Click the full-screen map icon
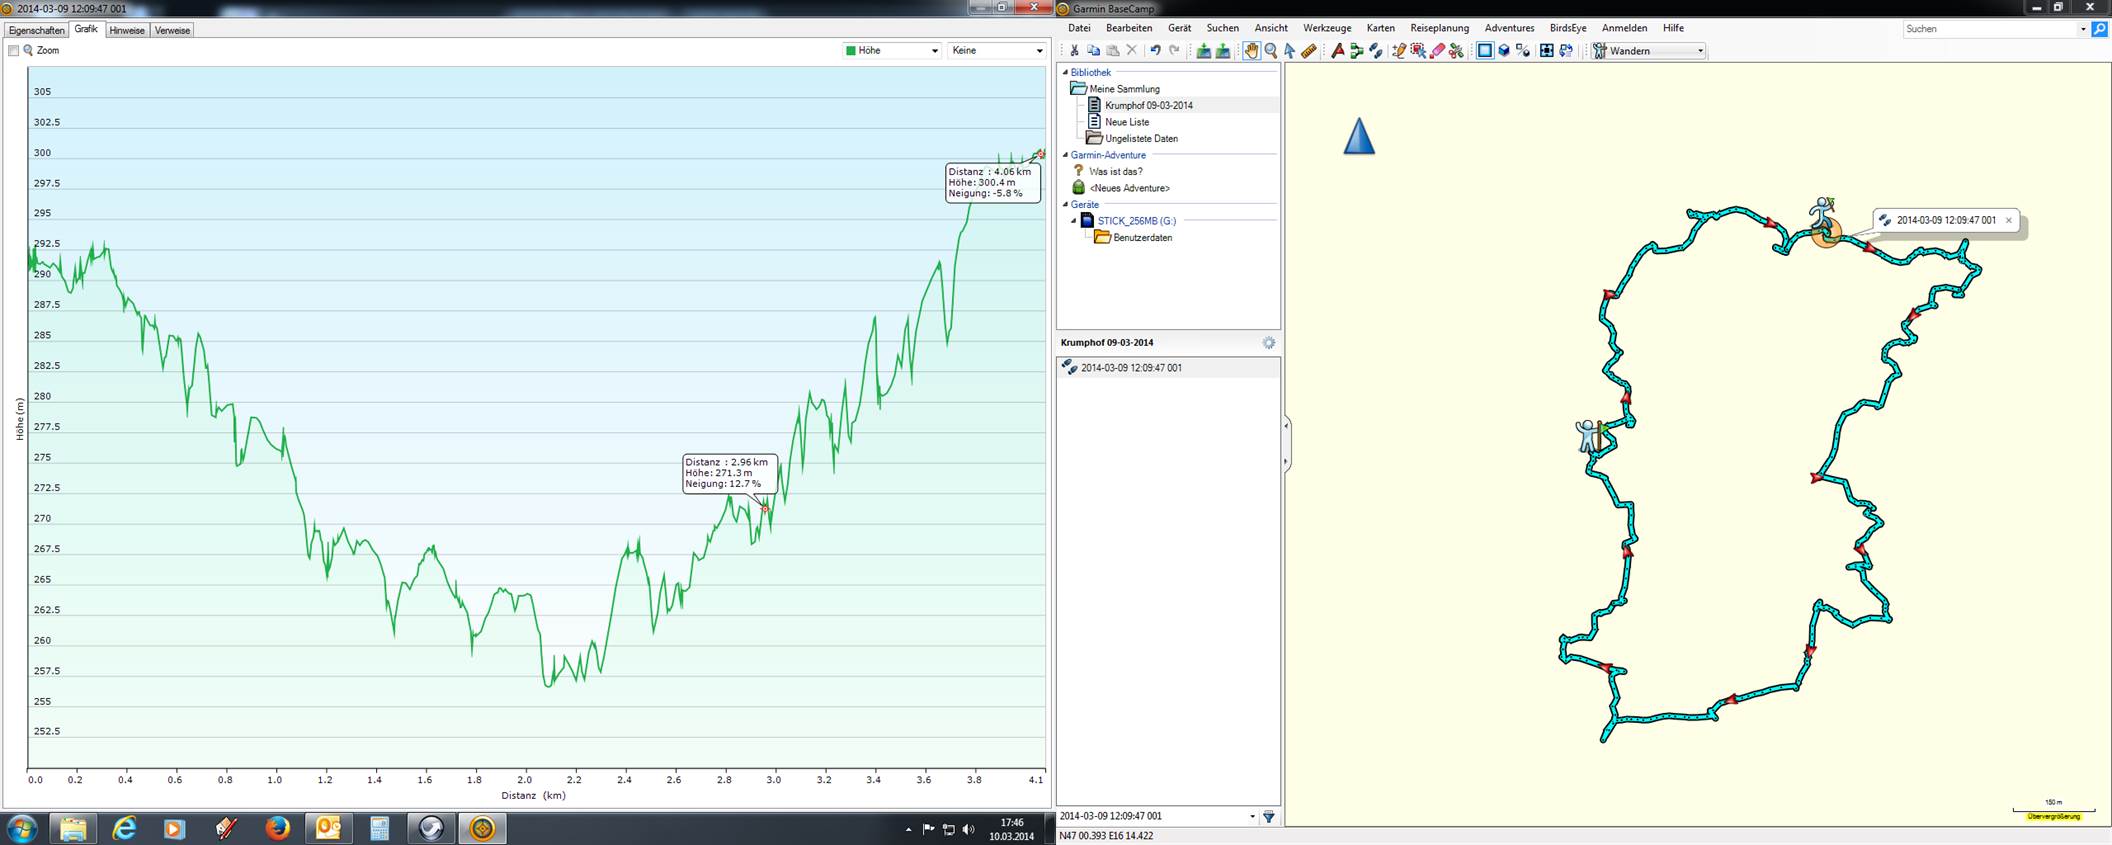2112x845 pixels. click(1547, 51)
